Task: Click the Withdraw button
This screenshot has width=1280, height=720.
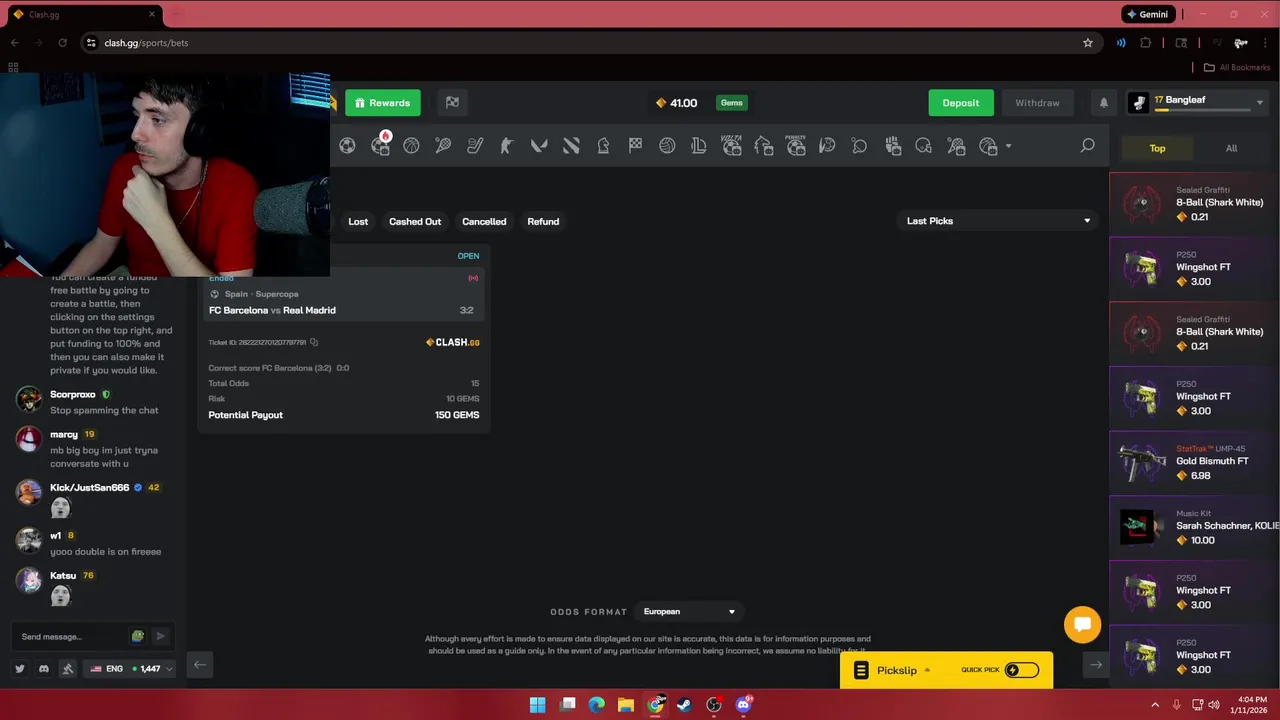Action: click(x=1037, y=103)
